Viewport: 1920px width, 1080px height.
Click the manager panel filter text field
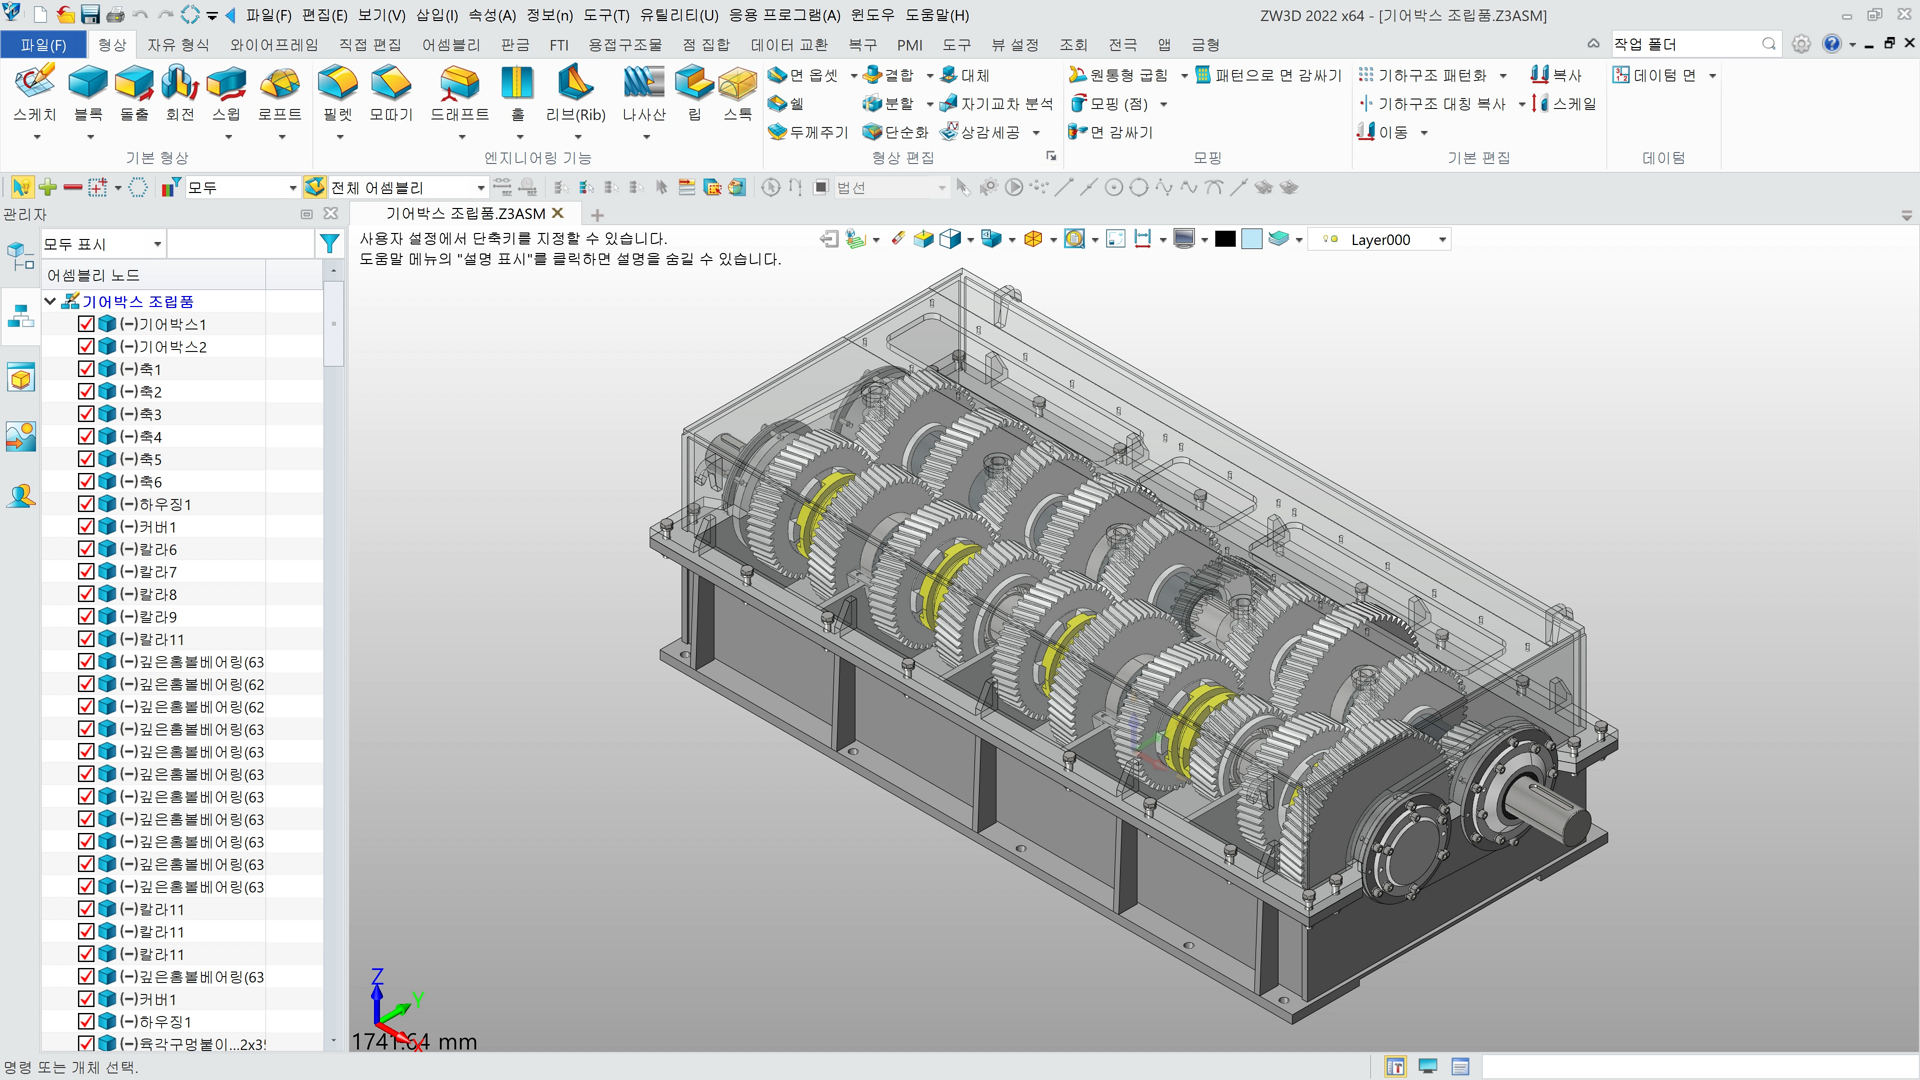(x=240, y=244)
